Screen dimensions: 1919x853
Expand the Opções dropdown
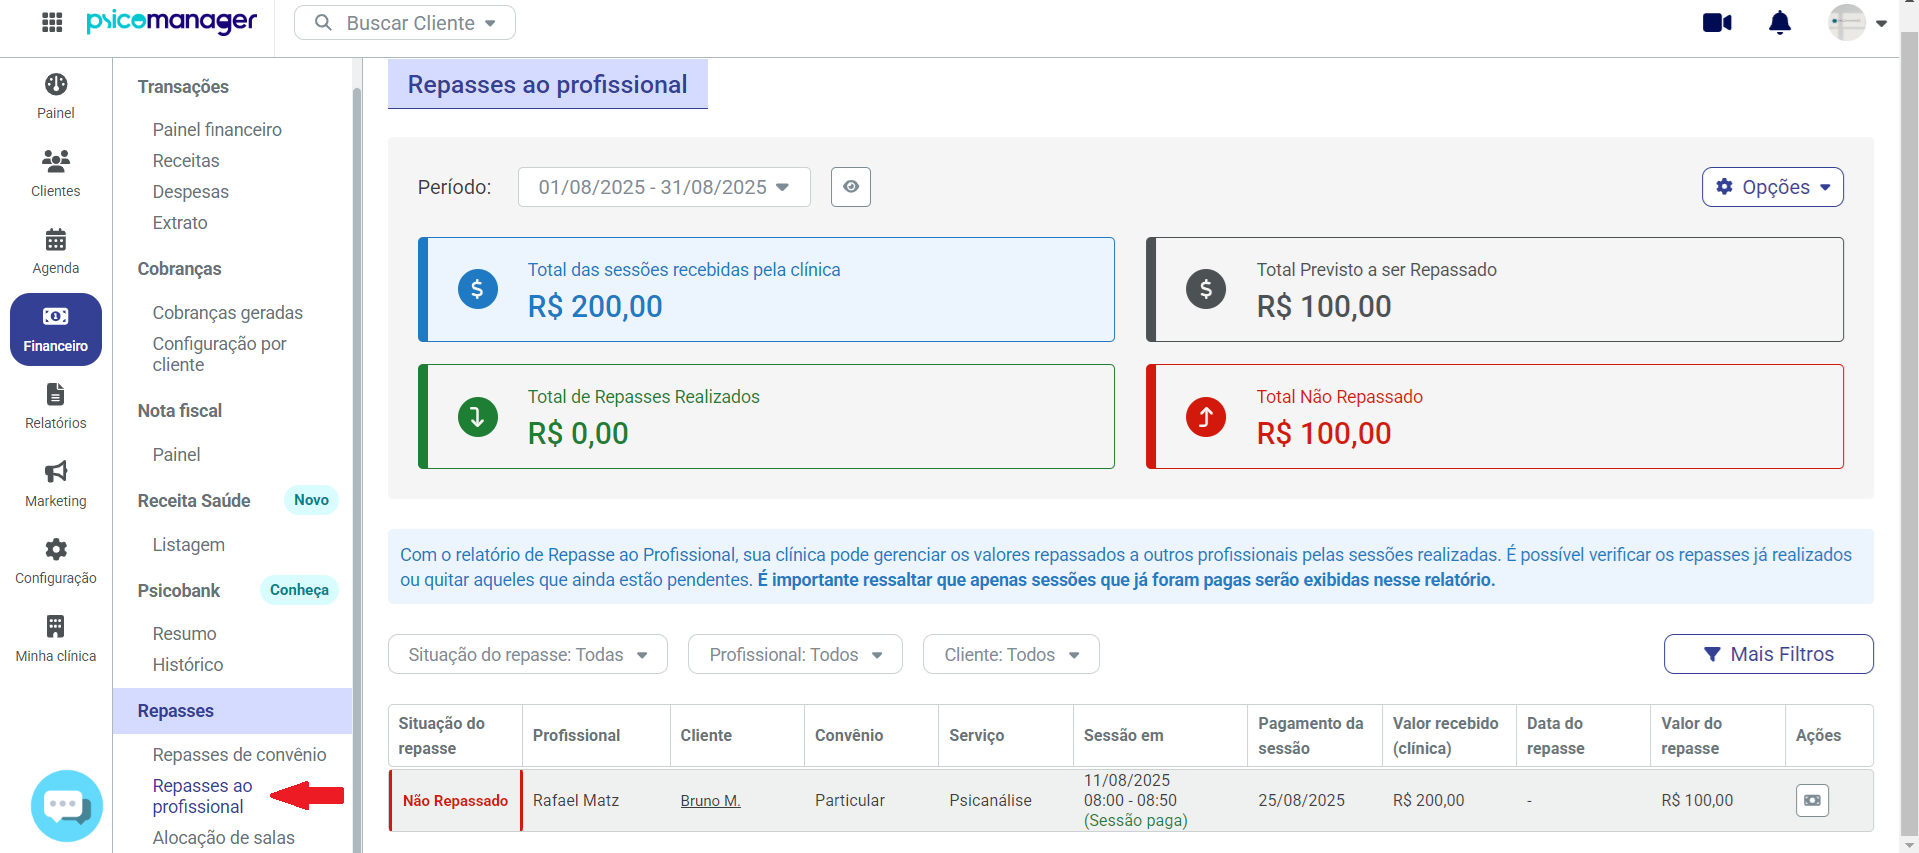[x=1772, y=187]
